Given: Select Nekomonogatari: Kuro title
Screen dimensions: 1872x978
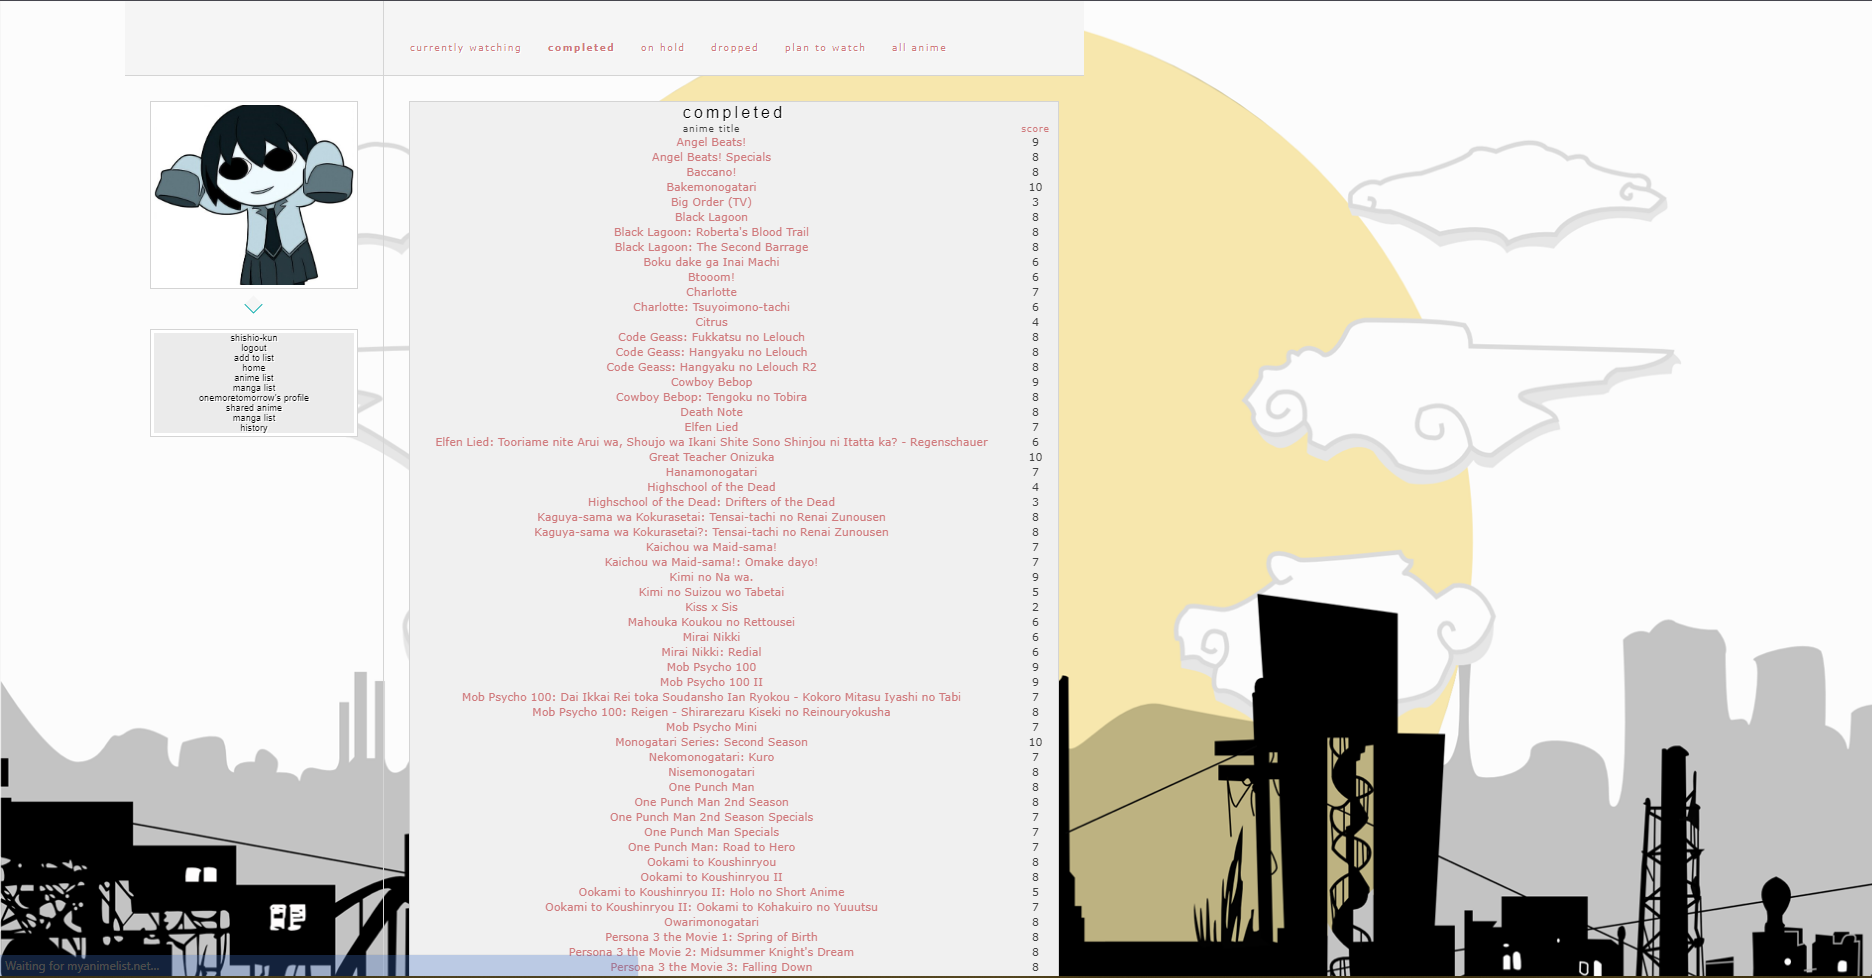Looking at the screenshot, I should pos(711,757).
